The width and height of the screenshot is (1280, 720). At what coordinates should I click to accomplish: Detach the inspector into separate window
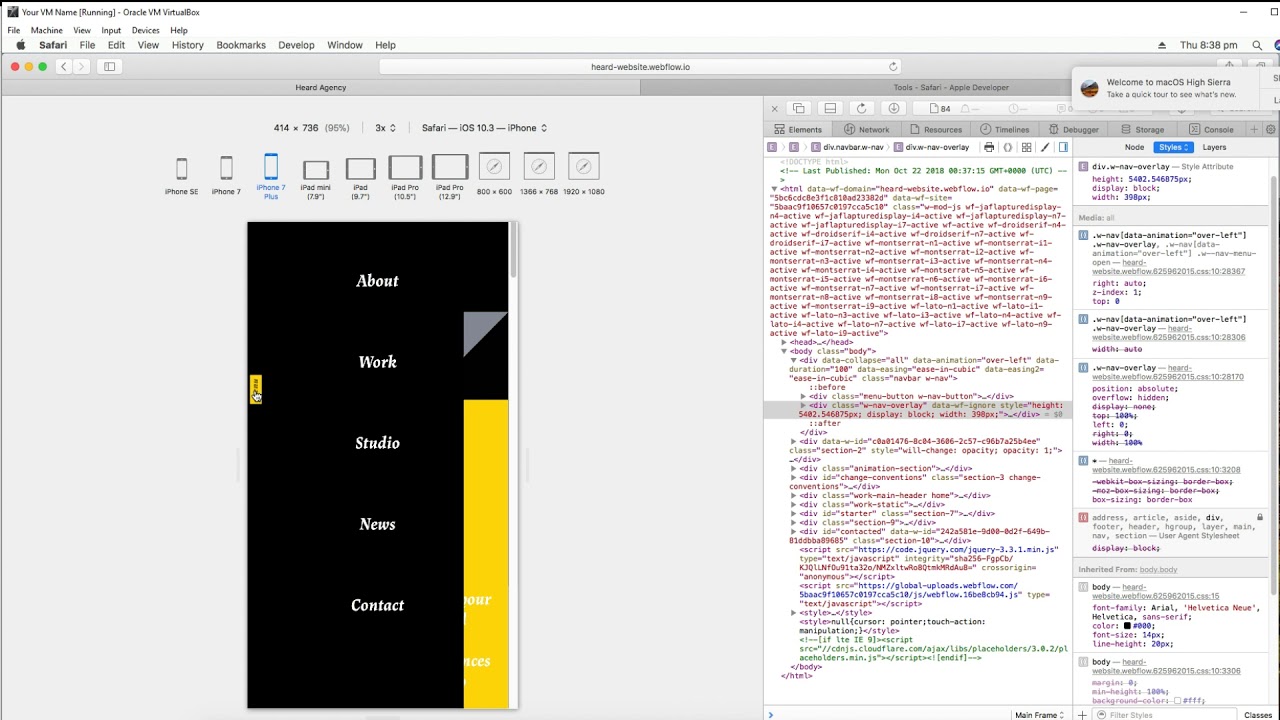(799, 108)
